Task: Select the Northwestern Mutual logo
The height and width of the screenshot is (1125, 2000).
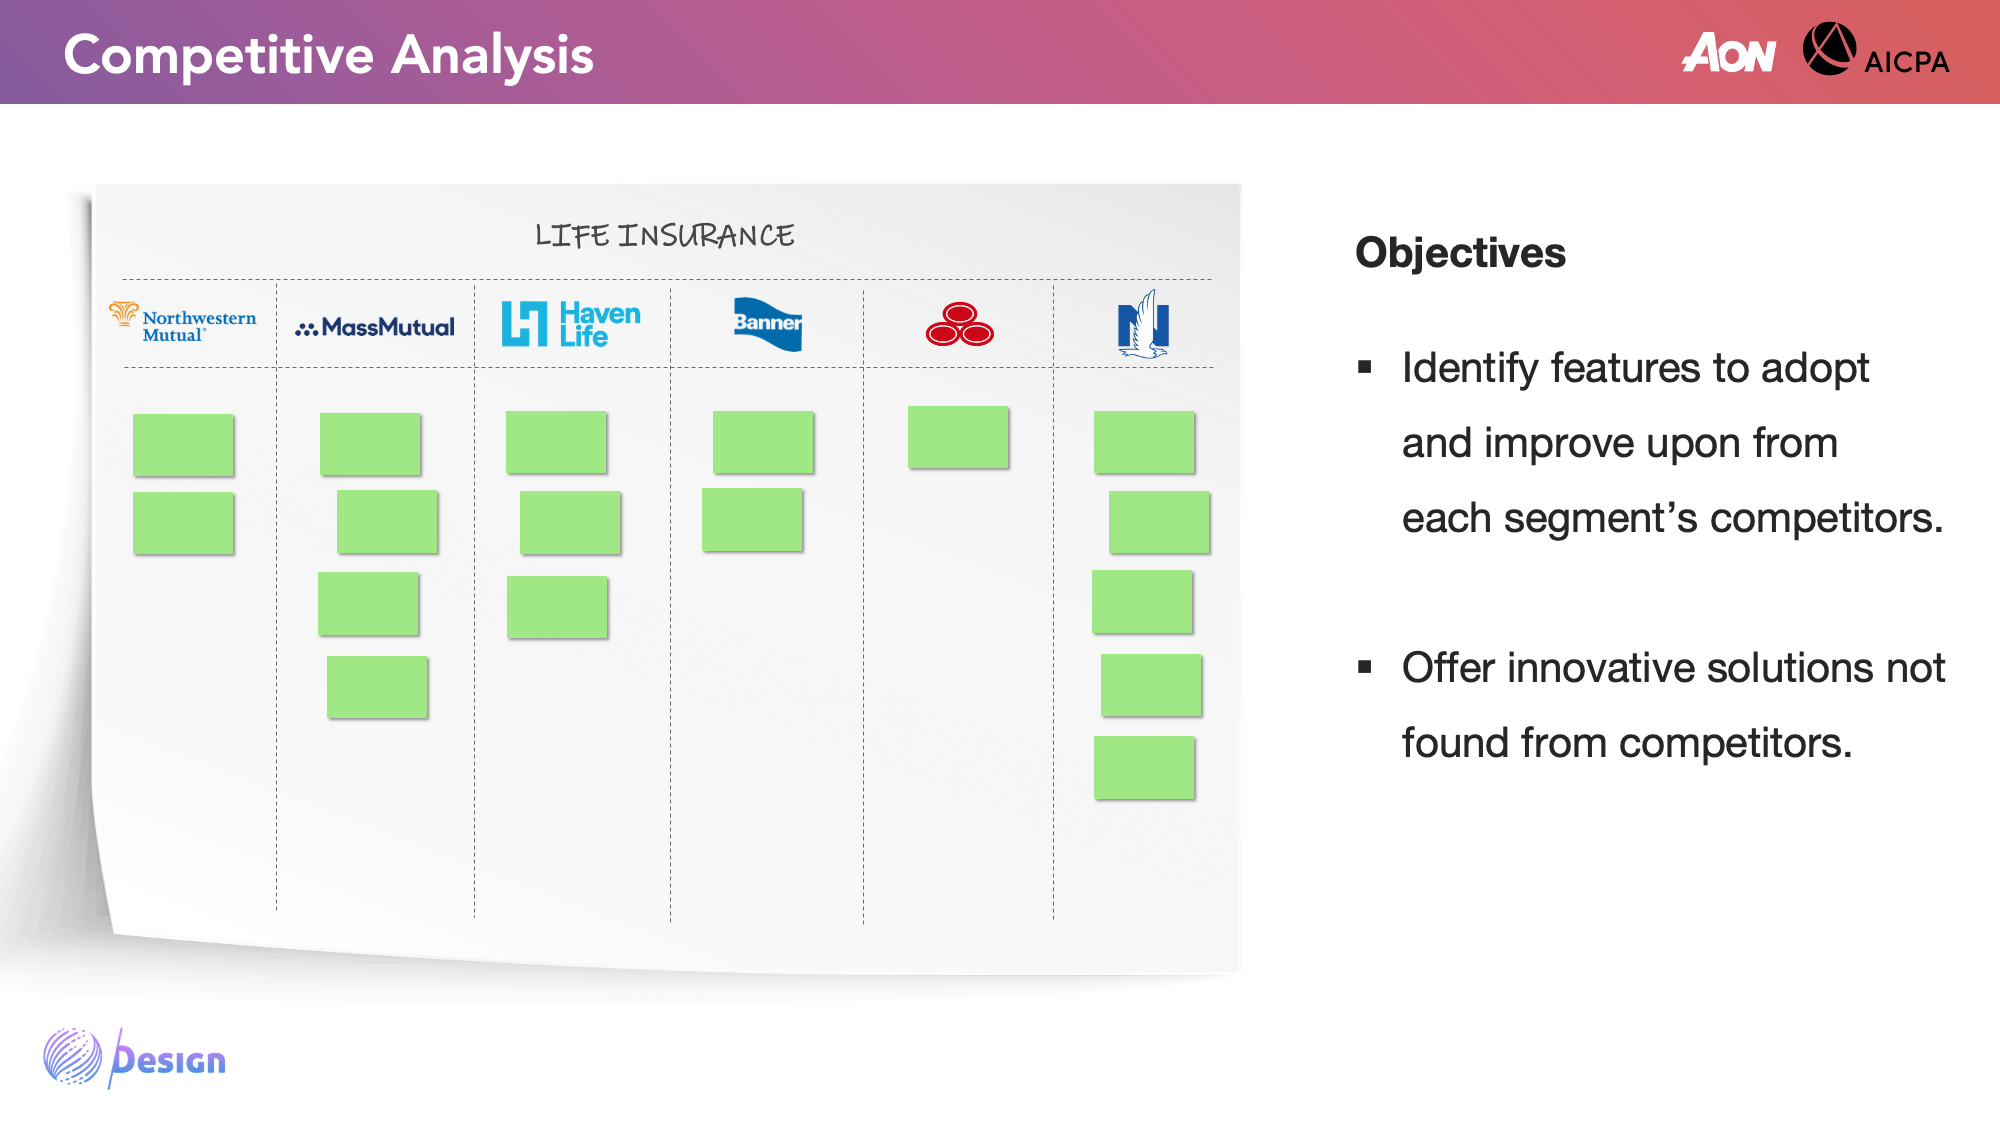Action: tap(183, 323)
